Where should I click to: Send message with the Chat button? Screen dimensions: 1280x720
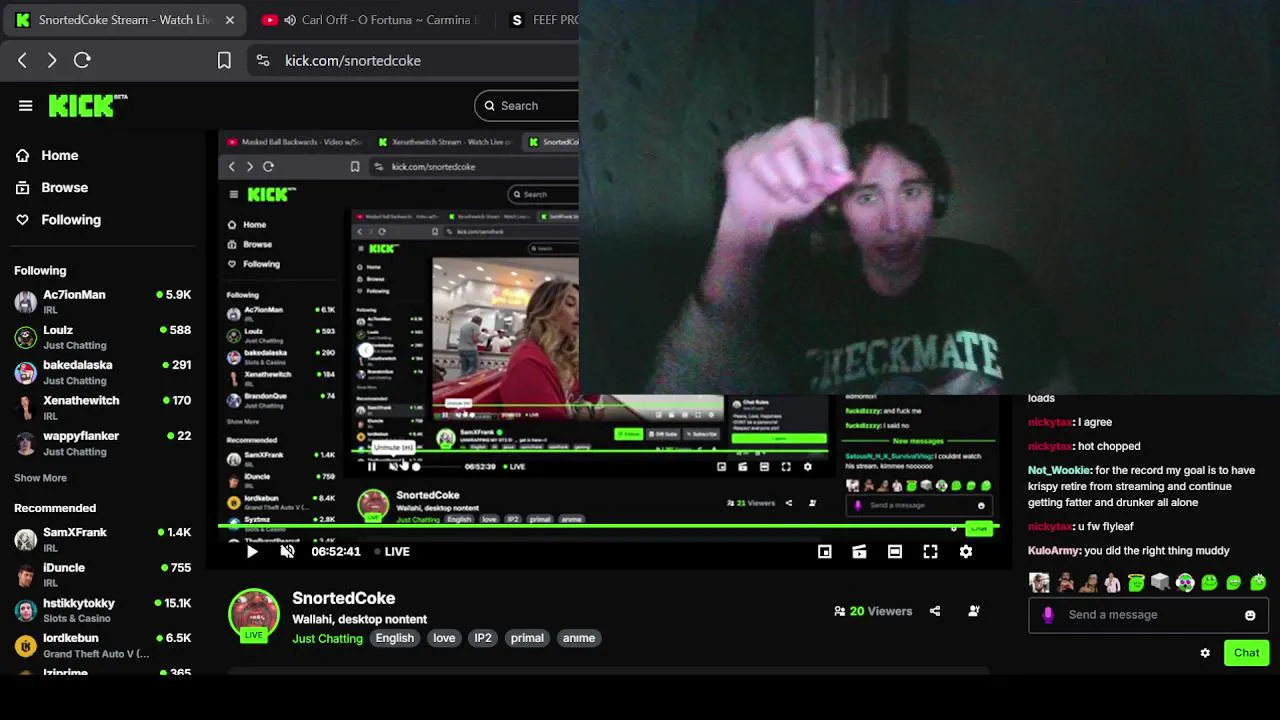[x=1246, y=653]
